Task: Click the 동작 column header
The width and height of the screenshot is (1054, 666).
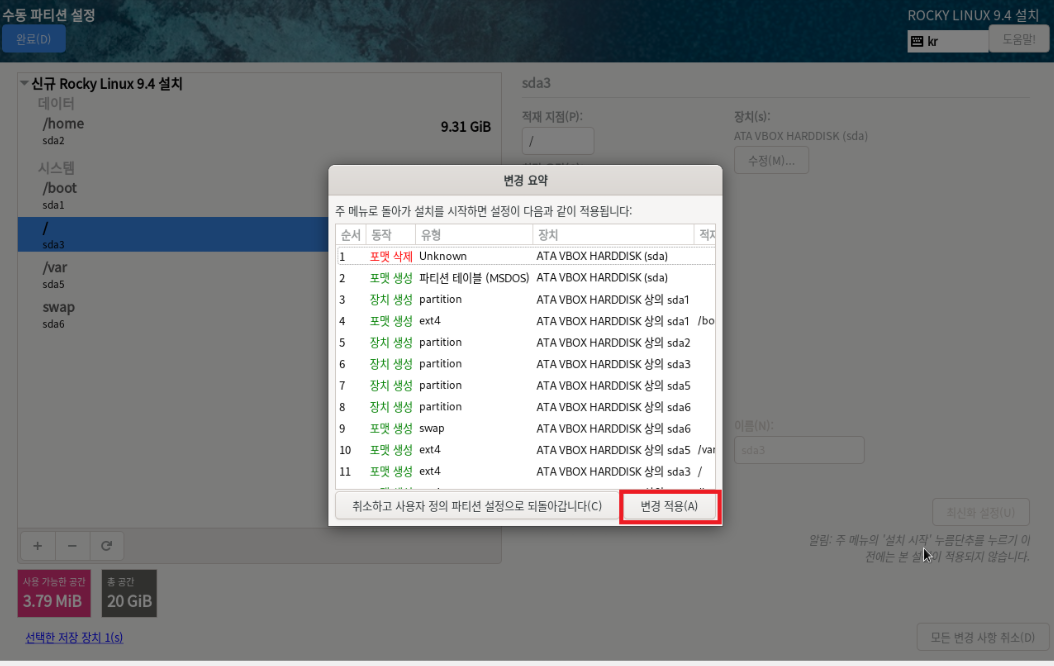Action: pyautogui.click(x=391, y=235)
